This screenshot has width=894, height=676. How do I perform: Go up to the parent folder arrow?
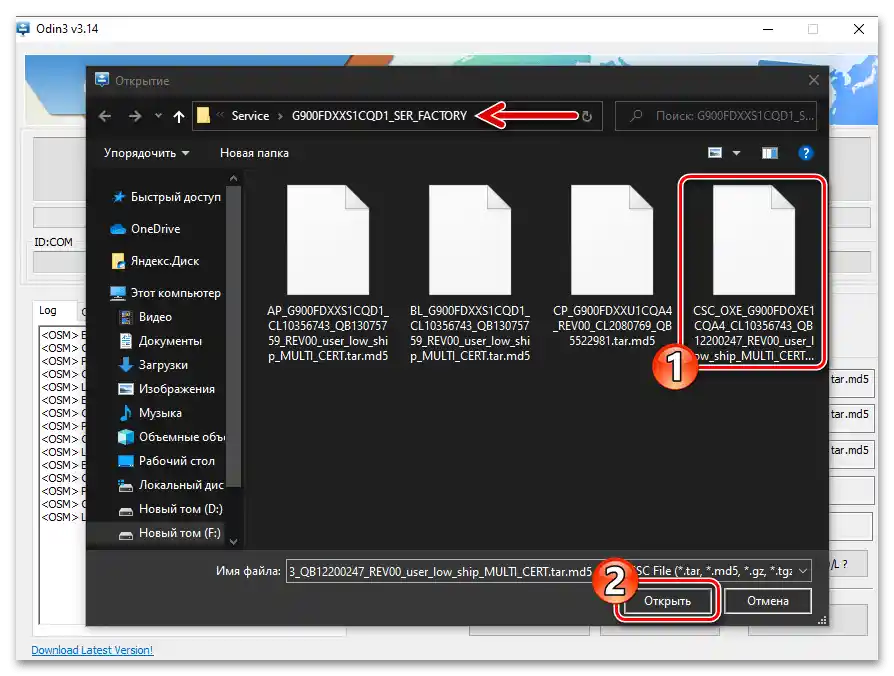tap(179, 116)
